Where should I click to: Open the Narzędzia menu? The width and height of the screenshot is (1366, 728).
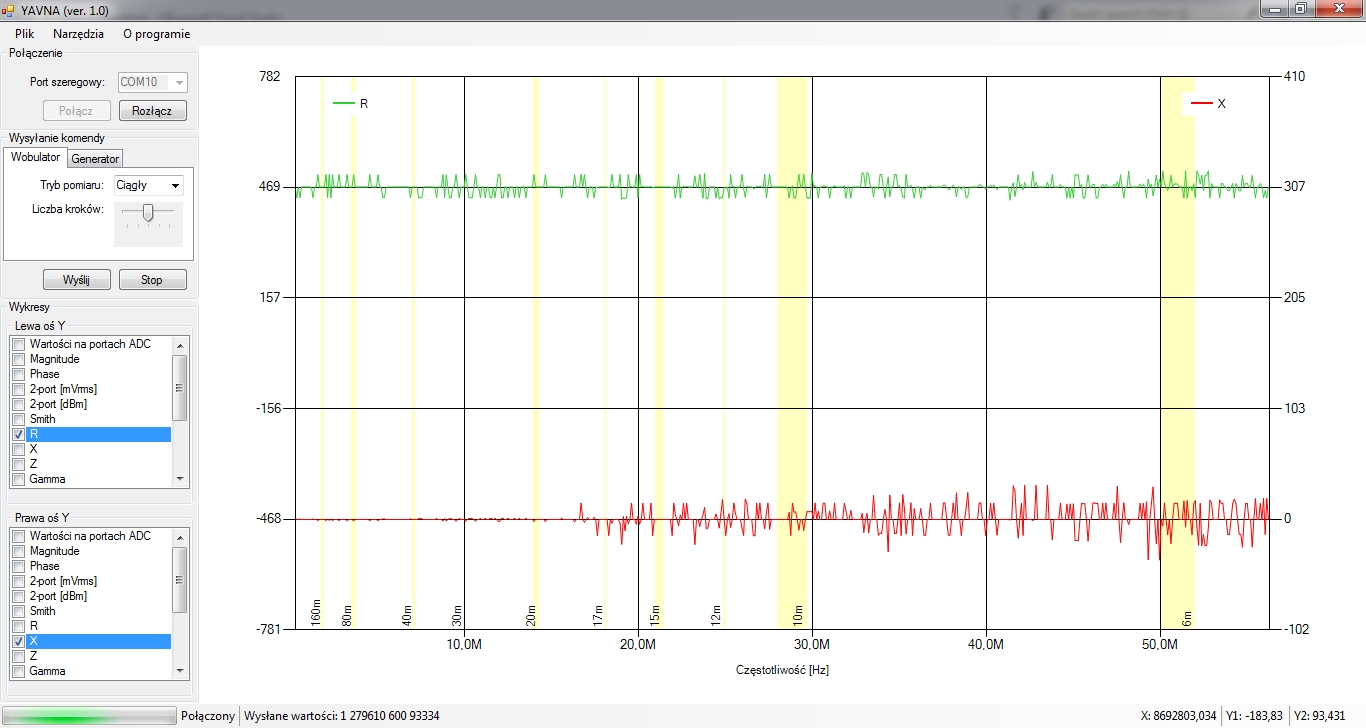tap(78, 33)
